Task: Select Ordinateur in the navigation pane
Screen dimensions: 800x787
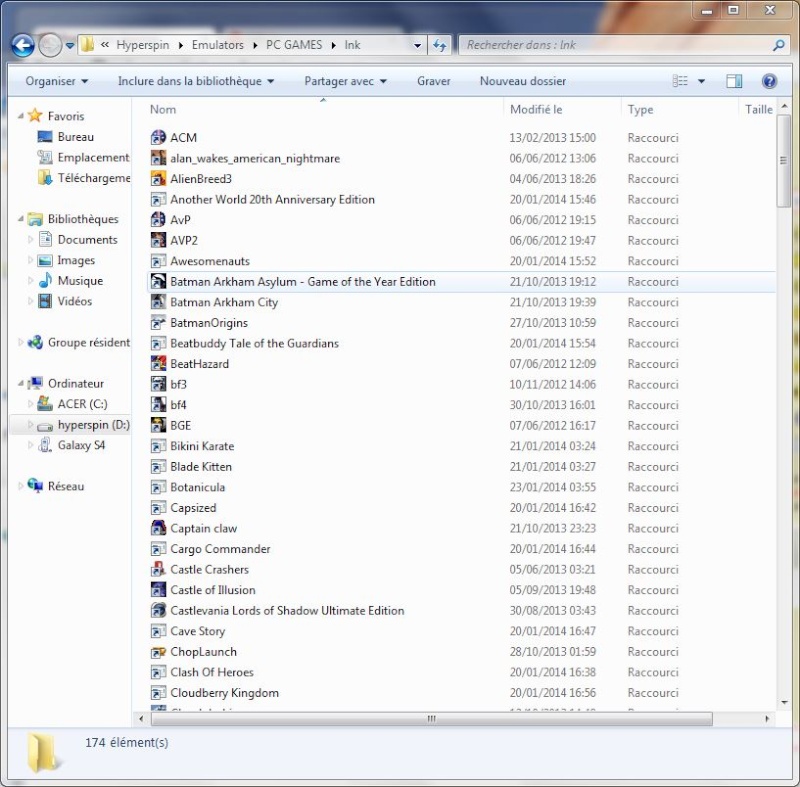Action: click(76, 384)
